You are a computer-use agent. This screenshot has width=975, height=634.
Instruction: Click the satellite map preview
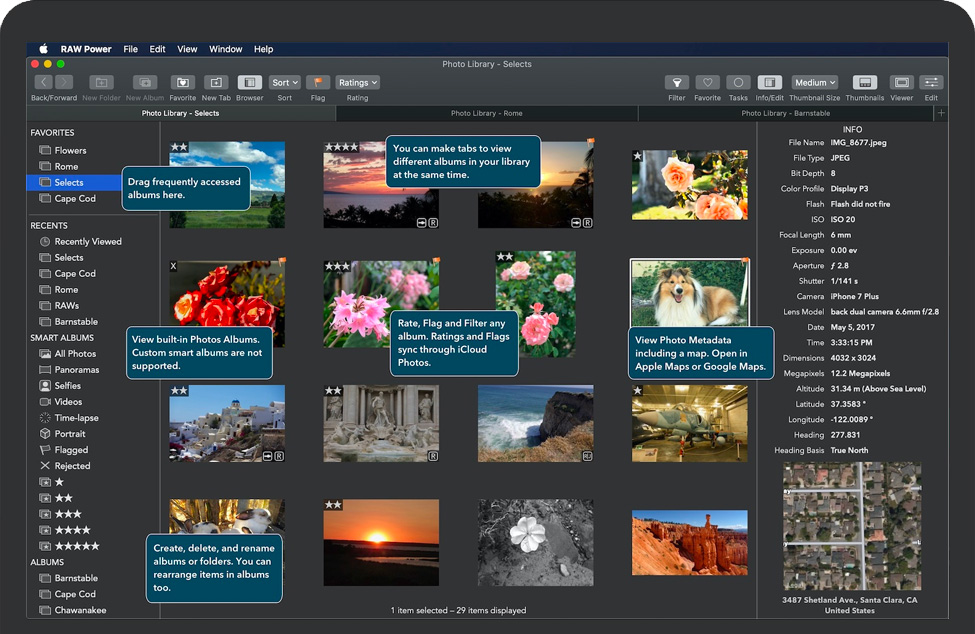[x=850, y=526]
